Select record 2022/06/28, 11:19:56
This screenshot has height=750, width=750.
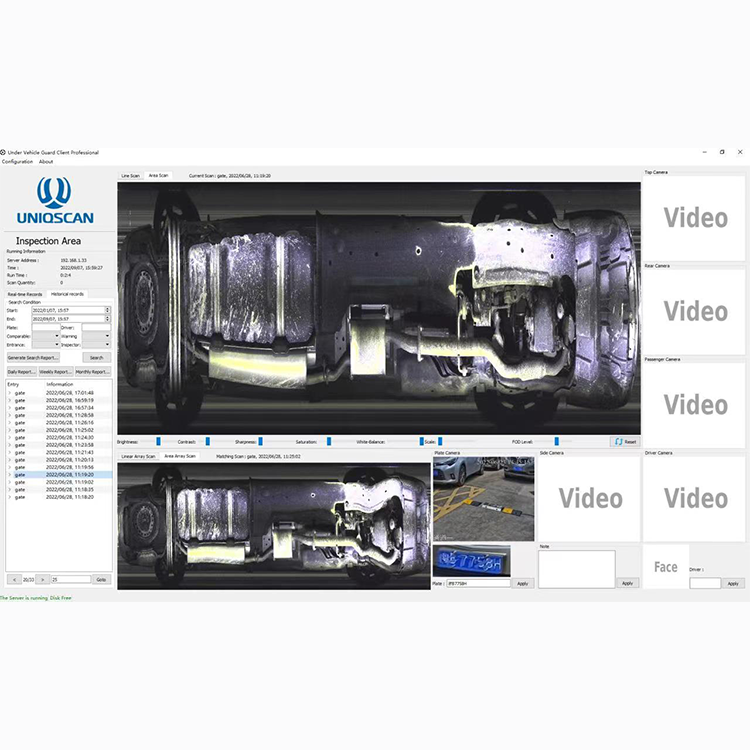pos(59,467)
